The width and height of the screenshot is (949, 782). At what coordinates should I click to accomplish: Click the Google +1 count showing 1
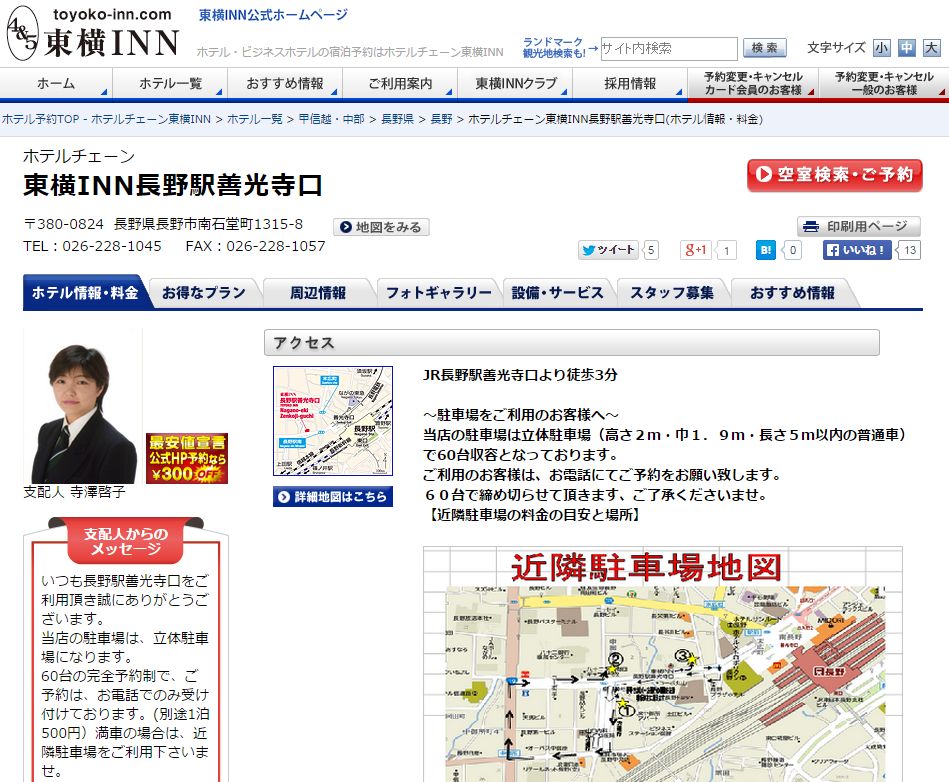pyautogui.click(x=726, y=250)
